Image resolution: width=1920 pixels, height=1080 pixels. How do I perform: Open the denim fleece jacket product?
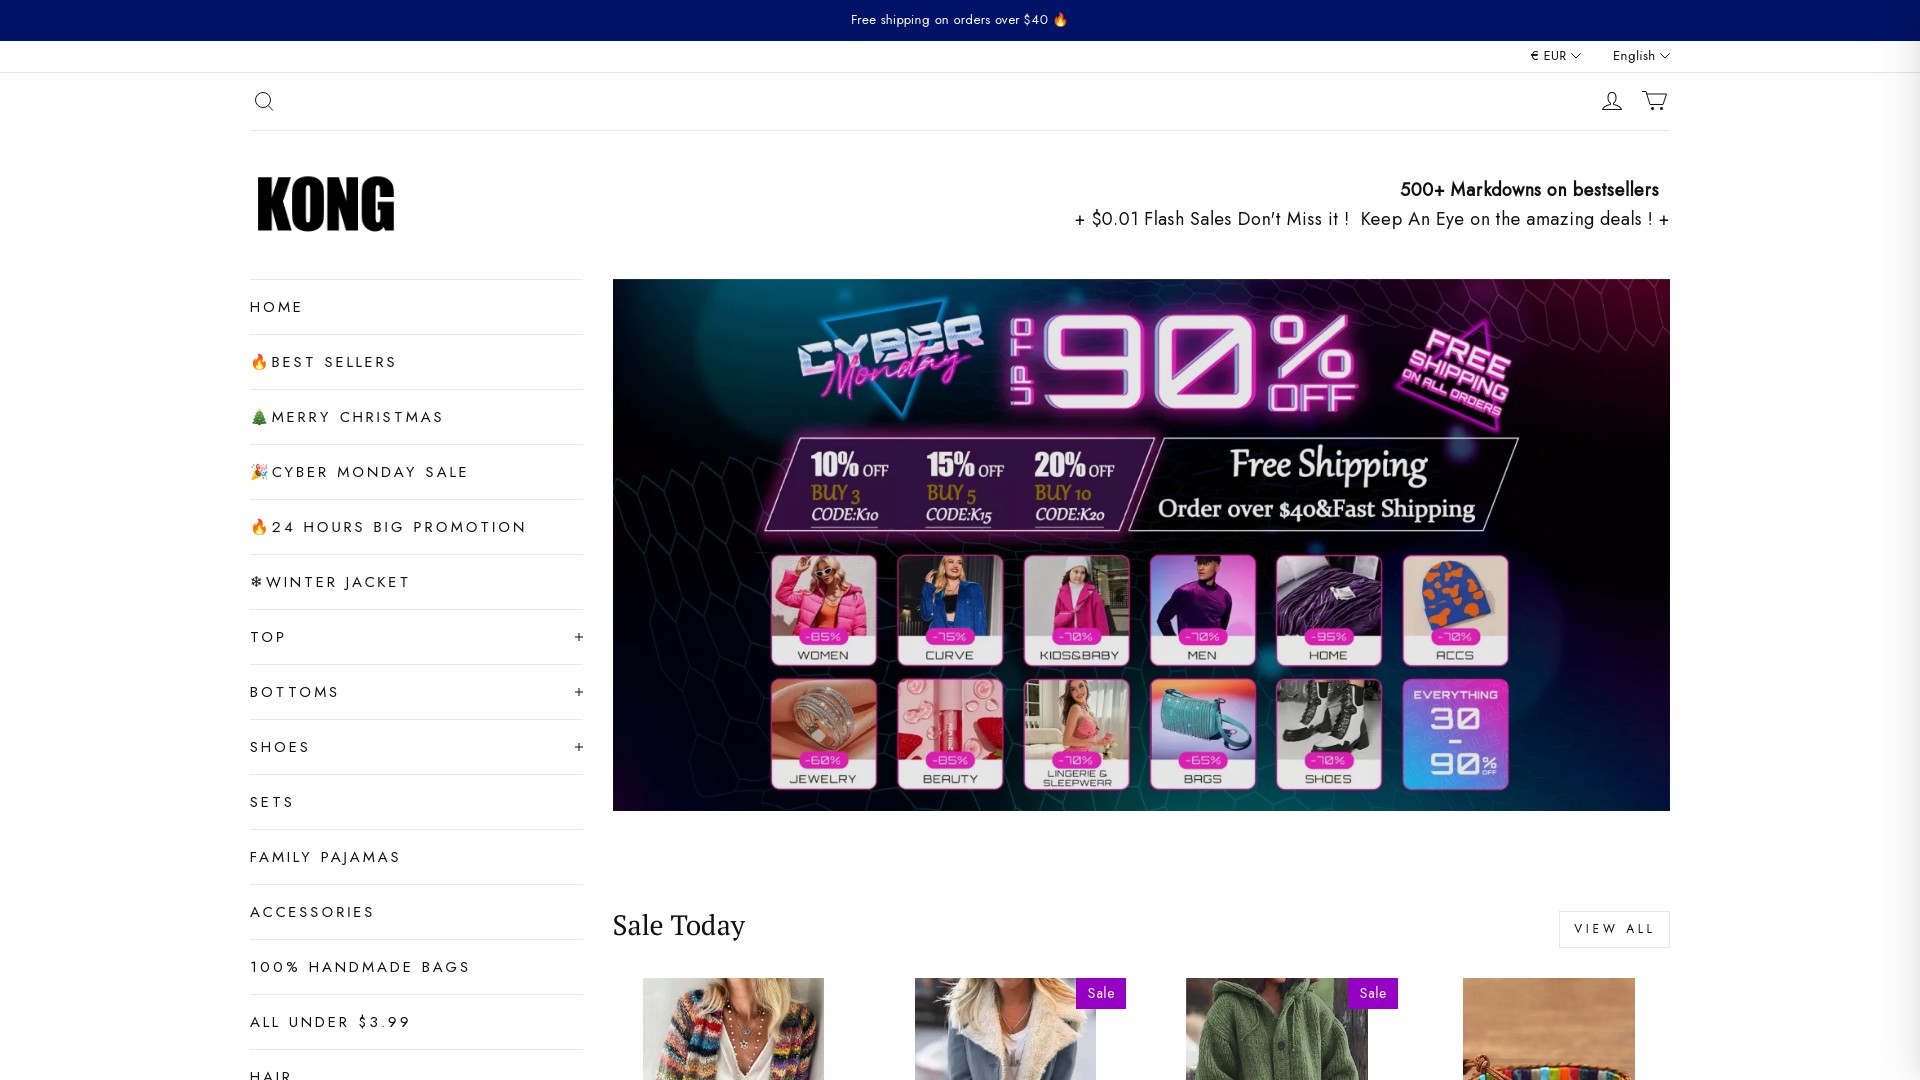(x=1005, y=1029)
